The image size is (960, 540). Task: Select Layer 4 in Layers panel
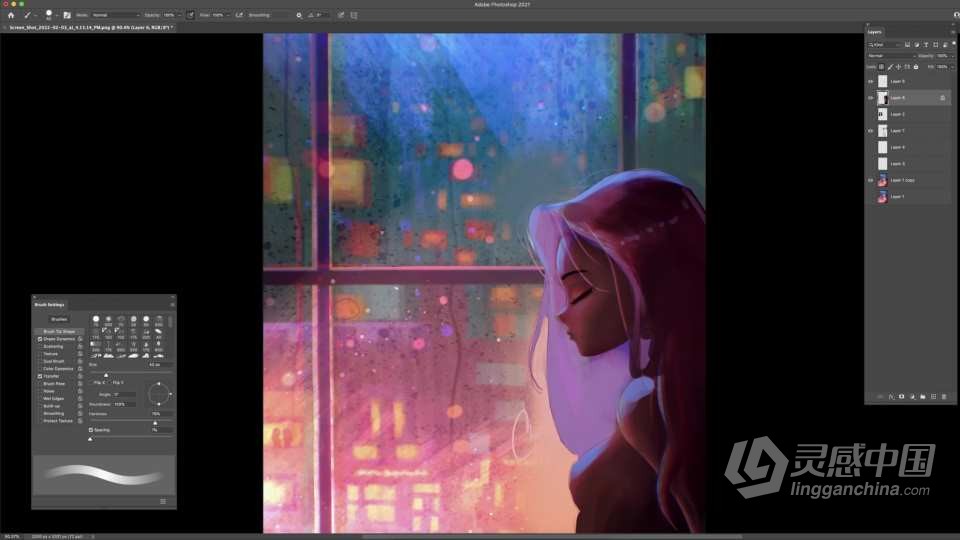point(908,148)
